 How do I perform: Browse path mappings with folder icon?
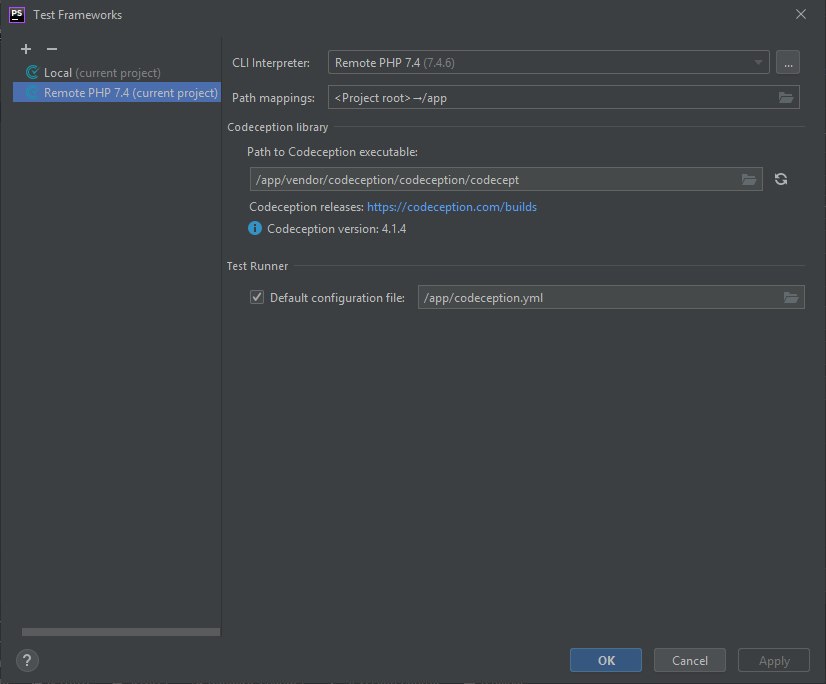[x=785, y=97]
